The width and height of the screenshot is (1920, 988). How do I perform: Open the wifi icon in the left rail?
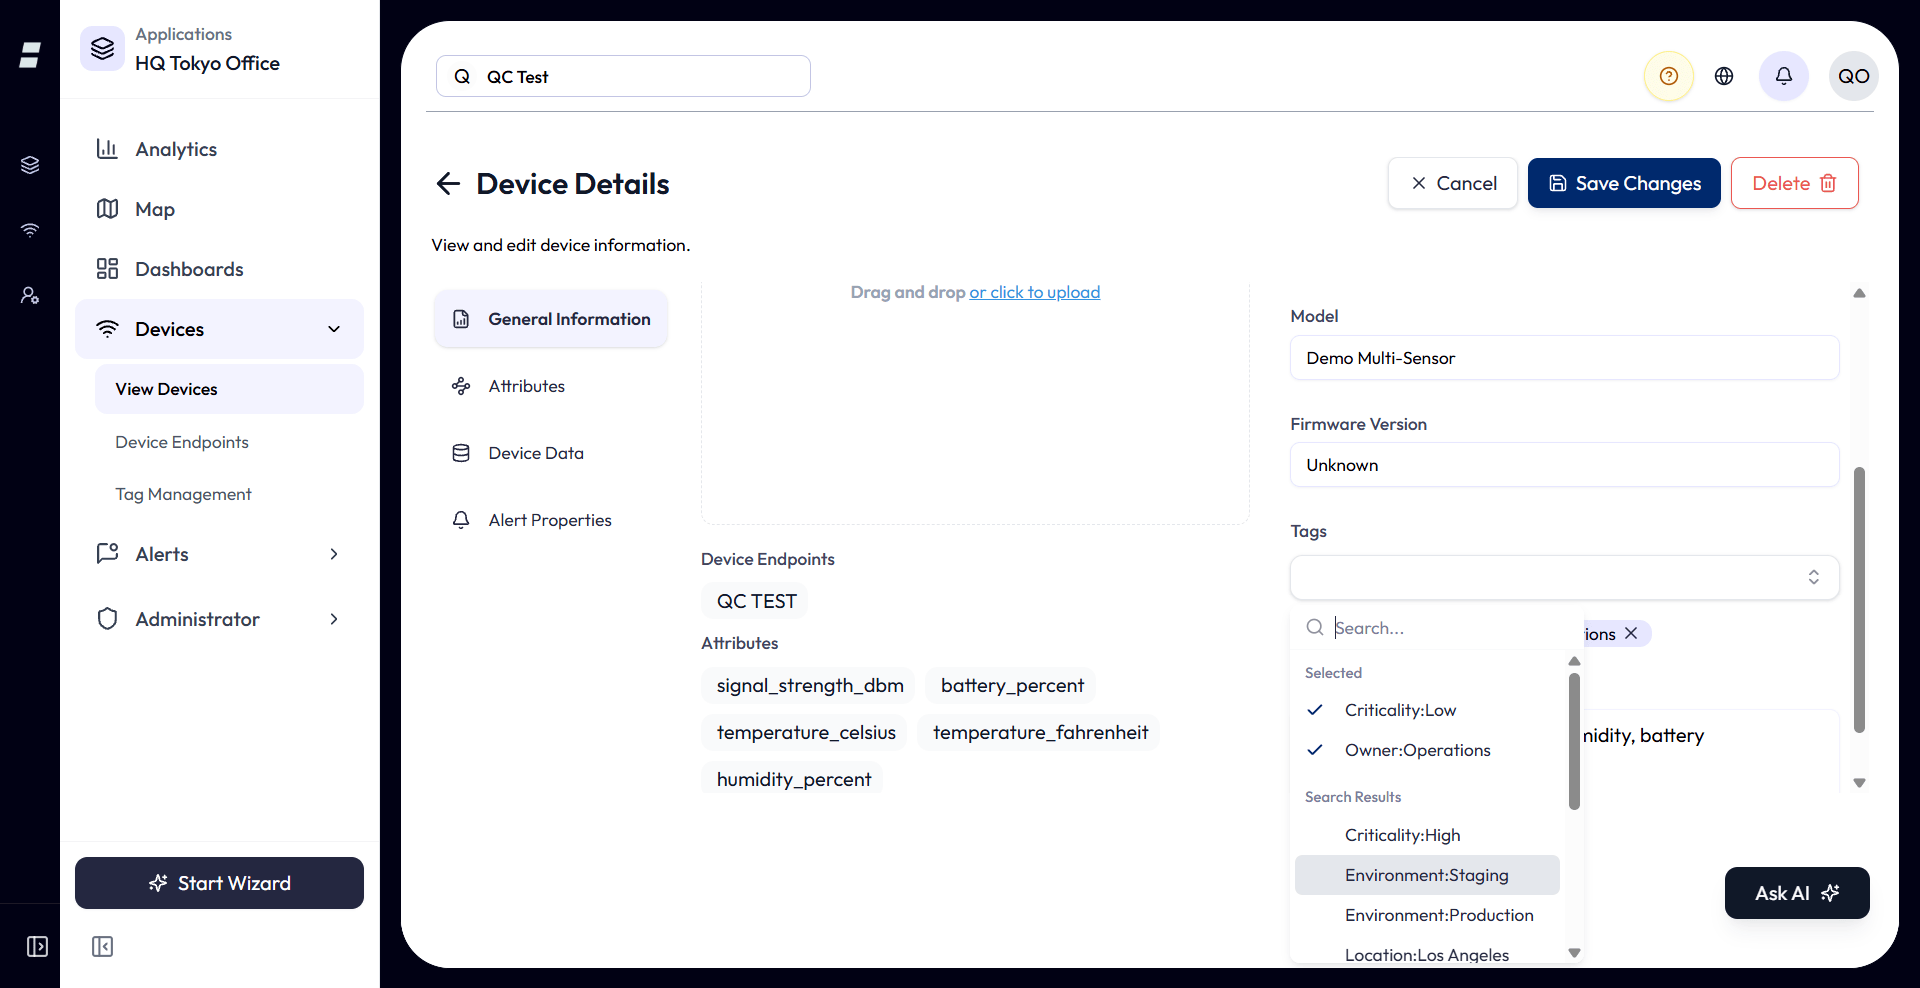pos(30,230)
